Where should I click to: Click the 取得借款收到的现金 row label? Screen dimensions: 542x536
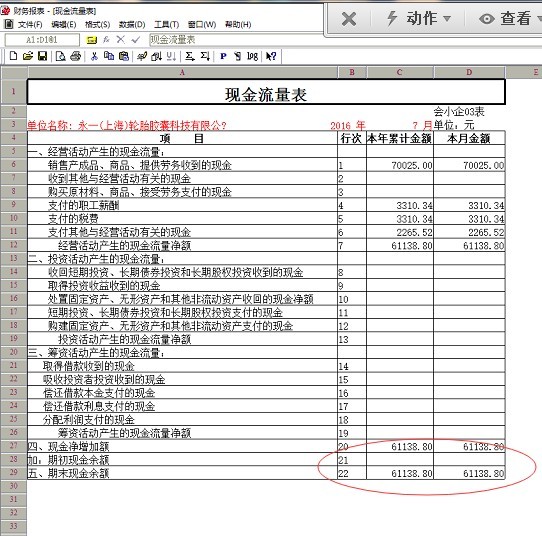pyautogui.click(x=88, y=366)
